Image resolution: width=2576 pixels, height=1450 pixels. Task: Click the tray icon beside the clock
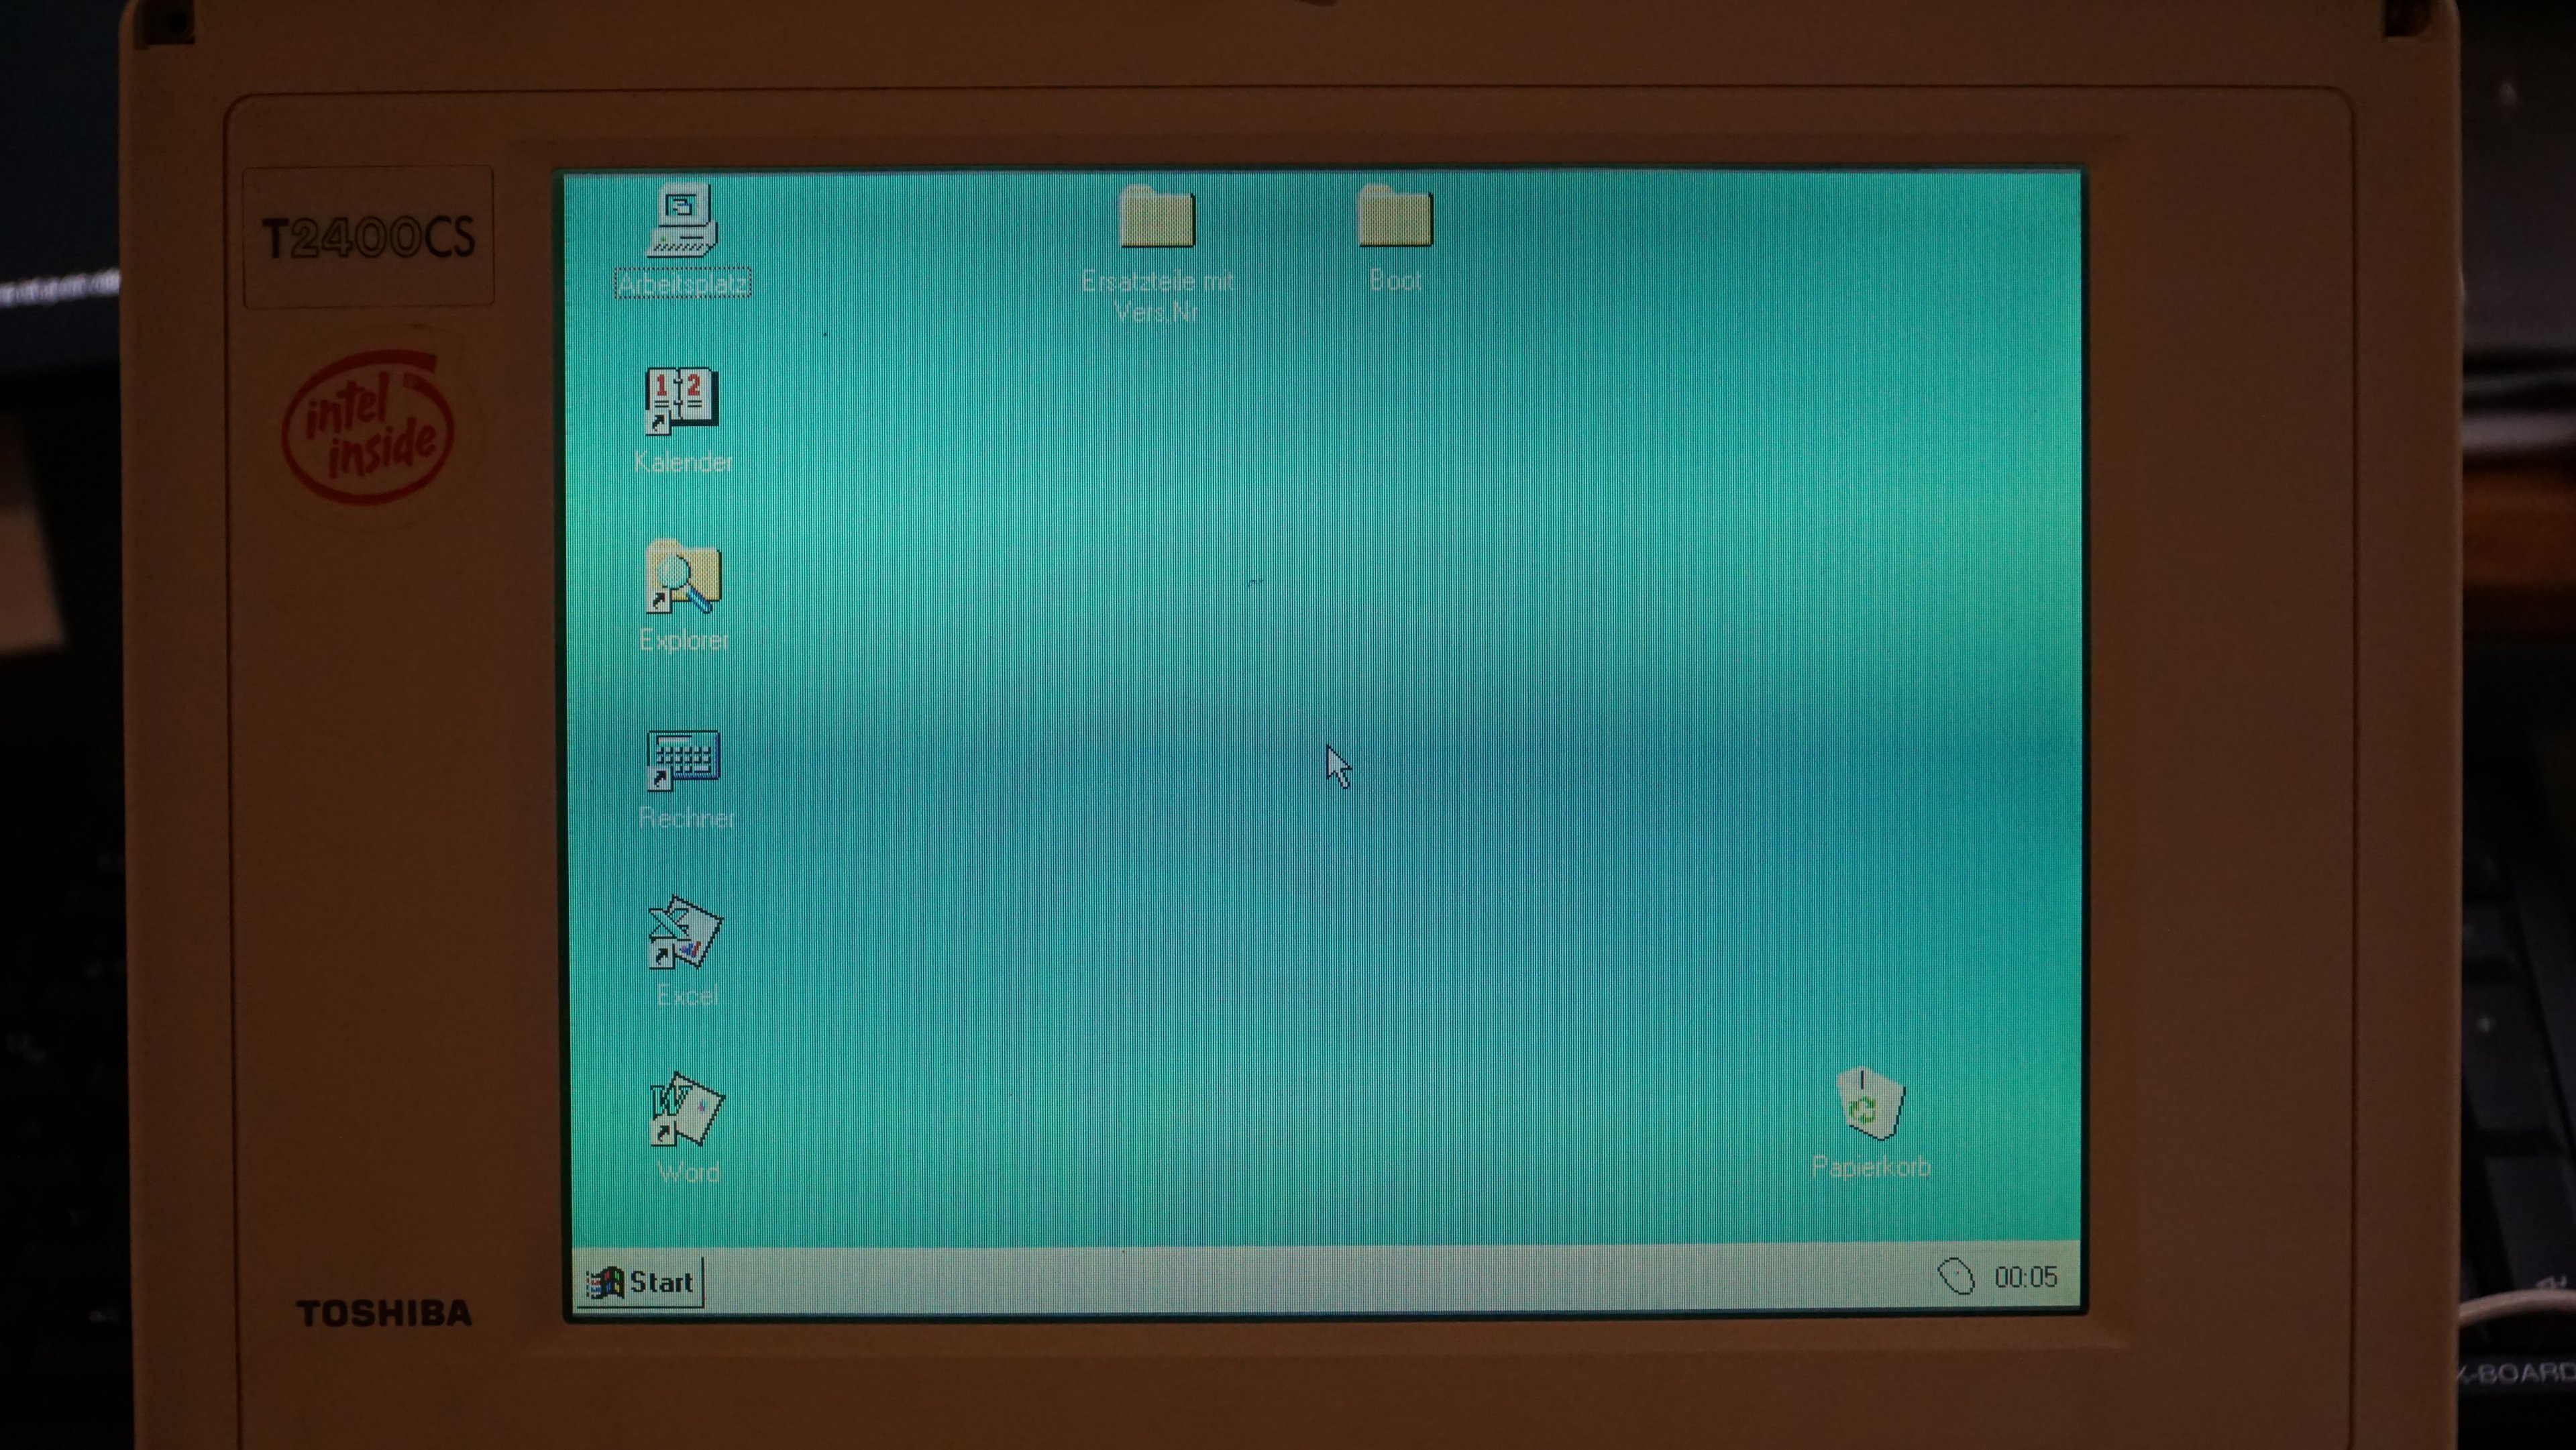coord(1955,1277)
